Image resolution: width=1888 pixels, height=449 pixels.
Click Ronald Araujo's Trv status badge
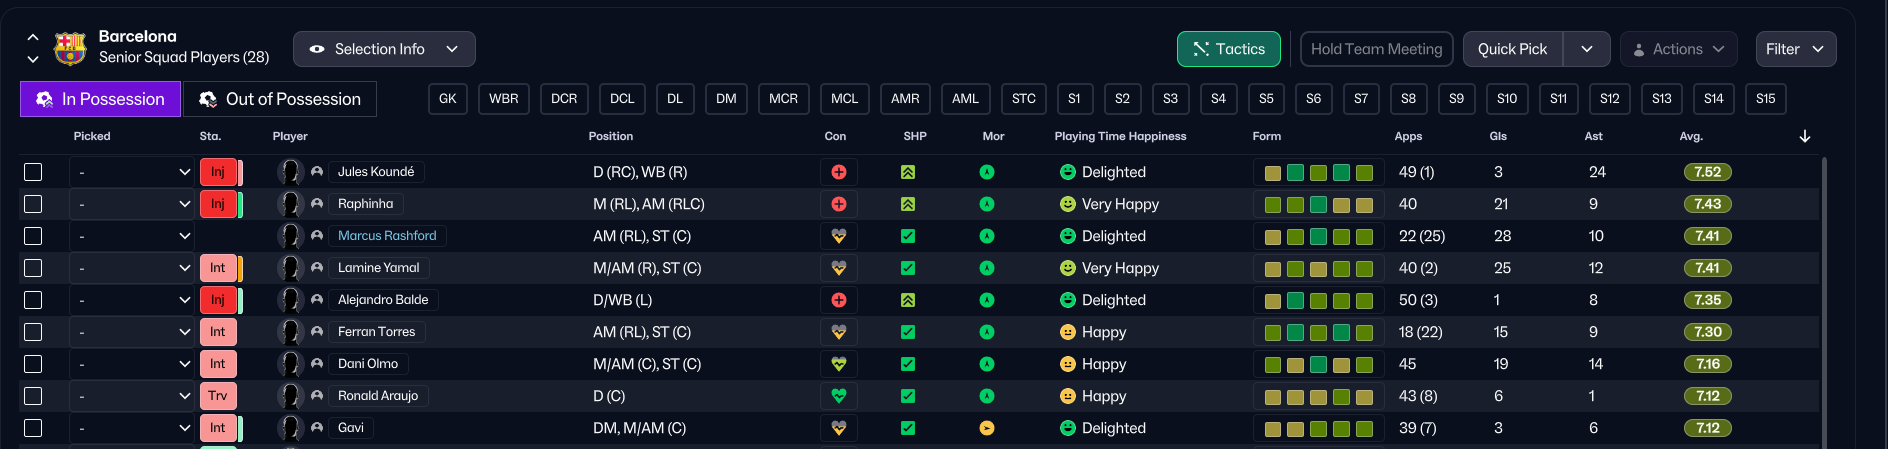[x=218, y=396]
